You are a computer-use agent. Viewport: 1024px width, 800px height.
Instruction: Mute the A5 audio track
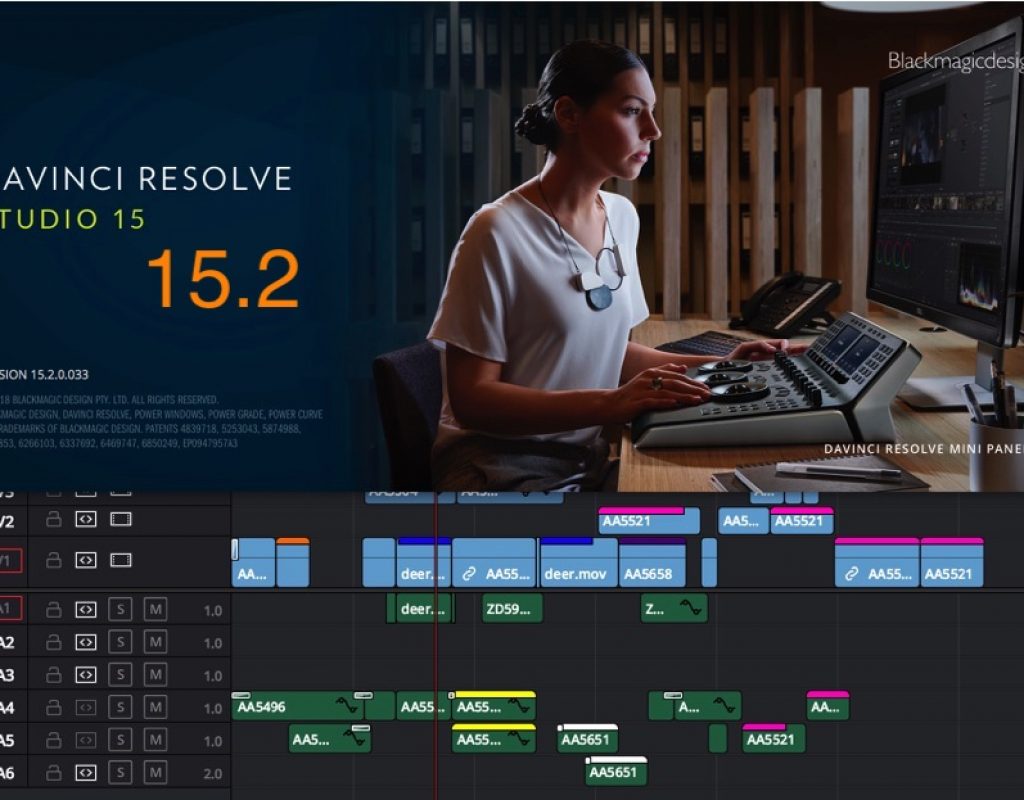155,740
